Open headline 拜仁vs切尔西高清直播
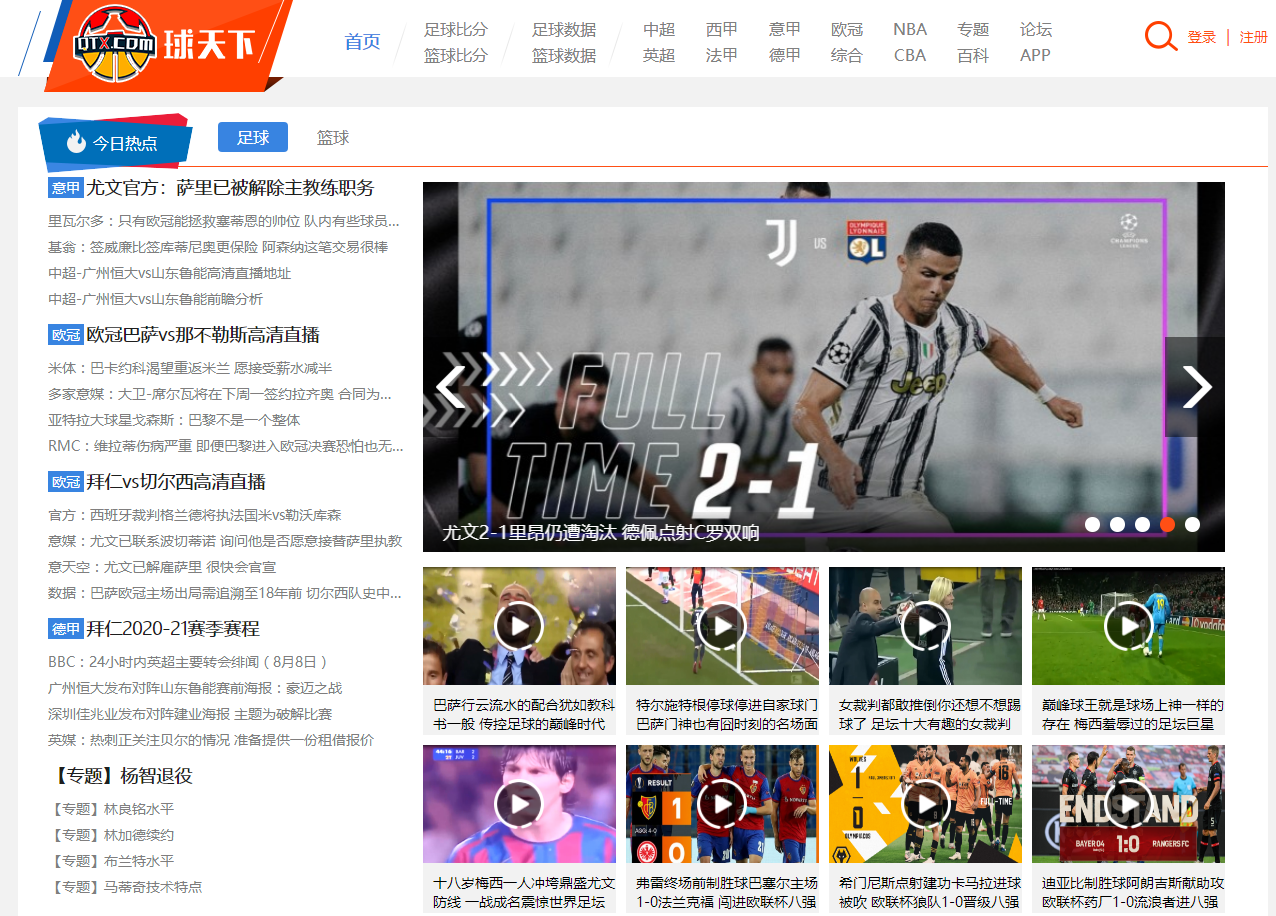Image resolution: width=1276 pixels, height=916 pixels. tap(176, 482)
